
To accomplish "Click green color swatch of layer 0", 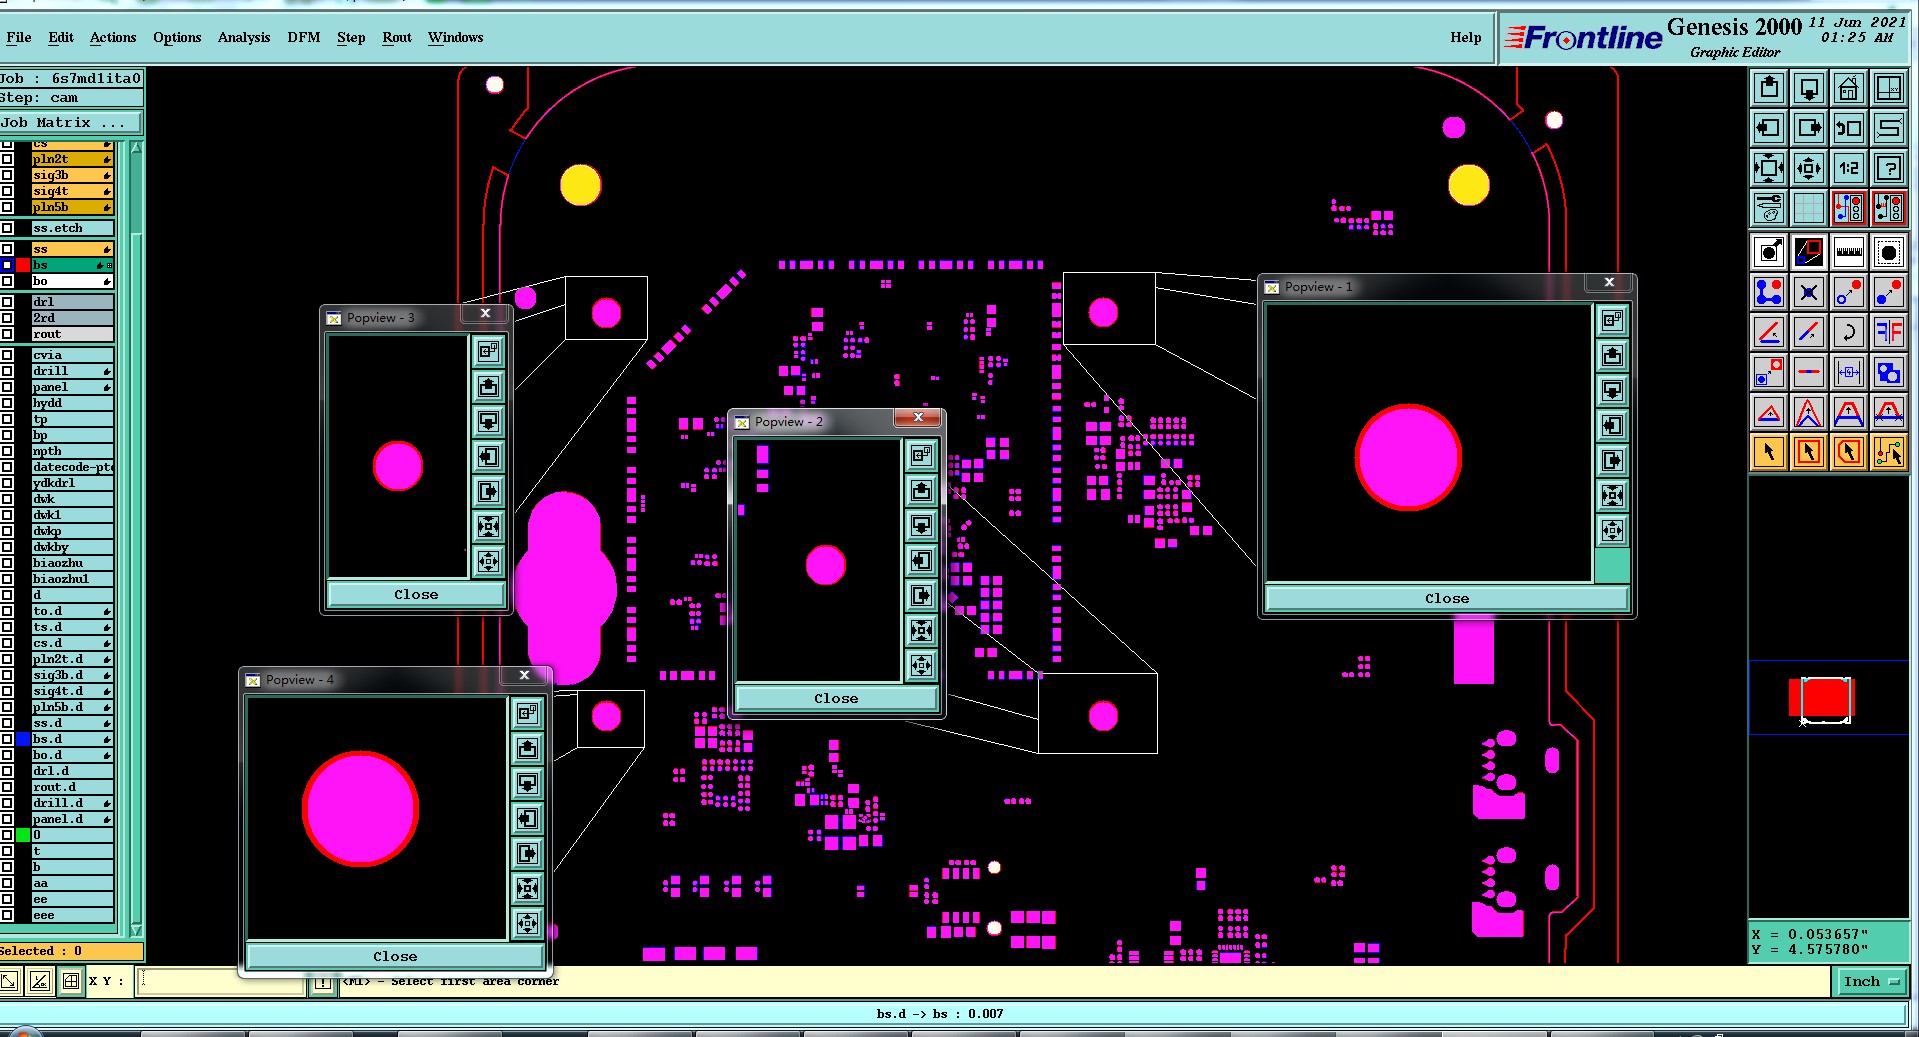I will point(23,835).
